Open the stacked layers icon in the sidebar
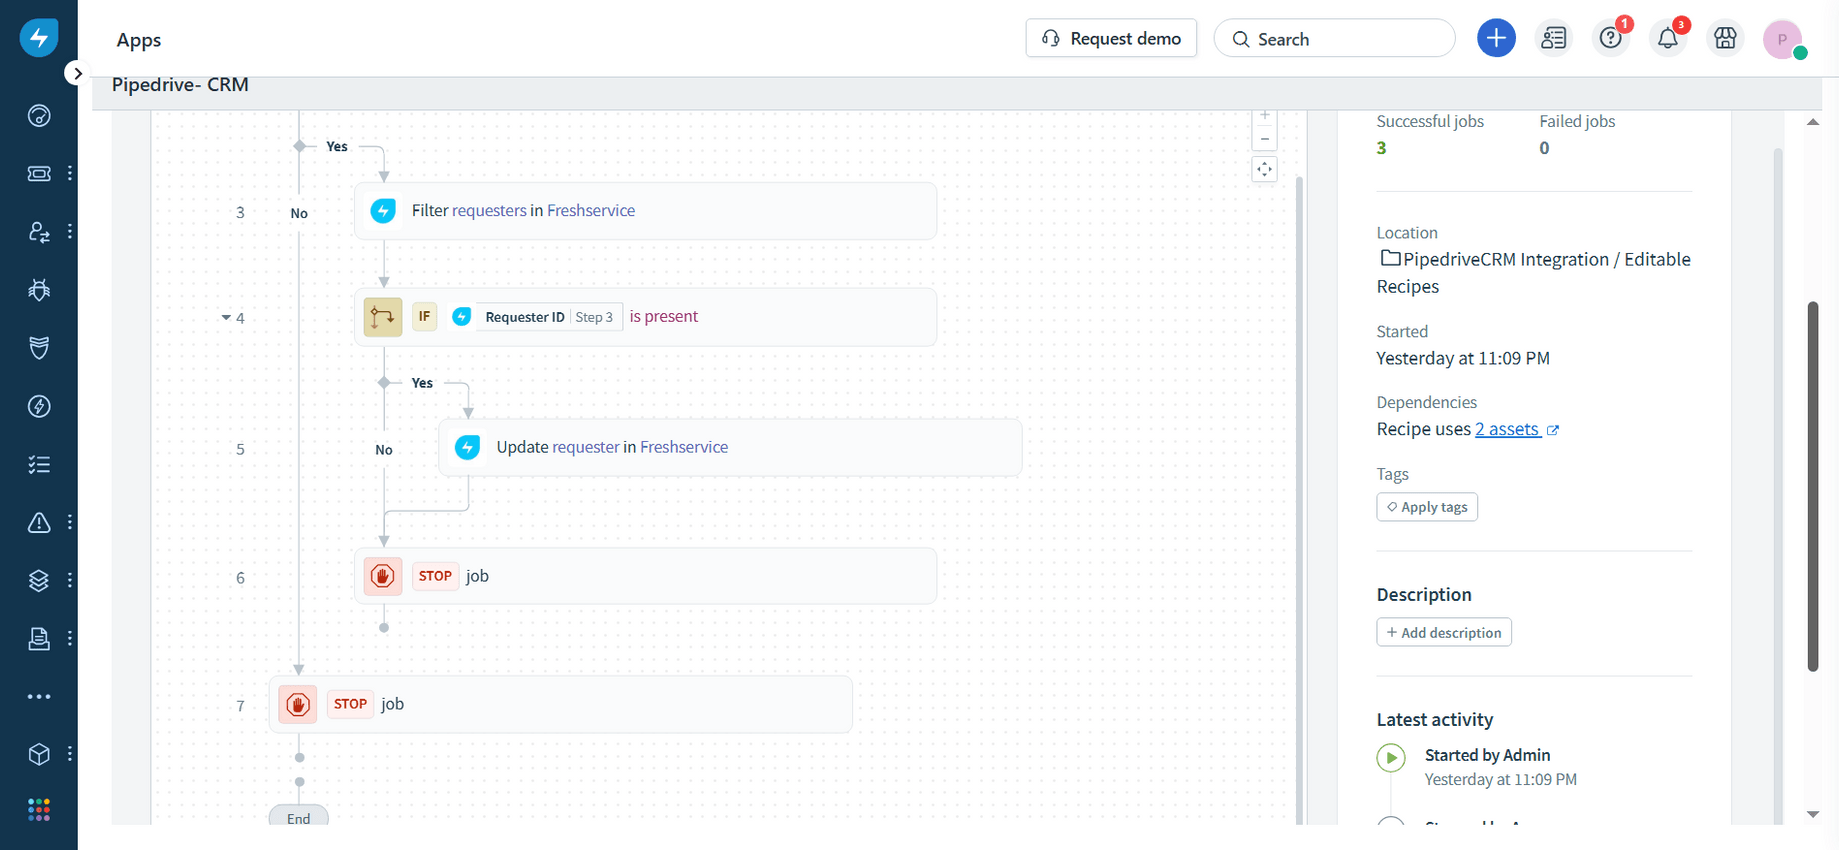Screen dimensions: 1839x850 [x=39, y=580]
